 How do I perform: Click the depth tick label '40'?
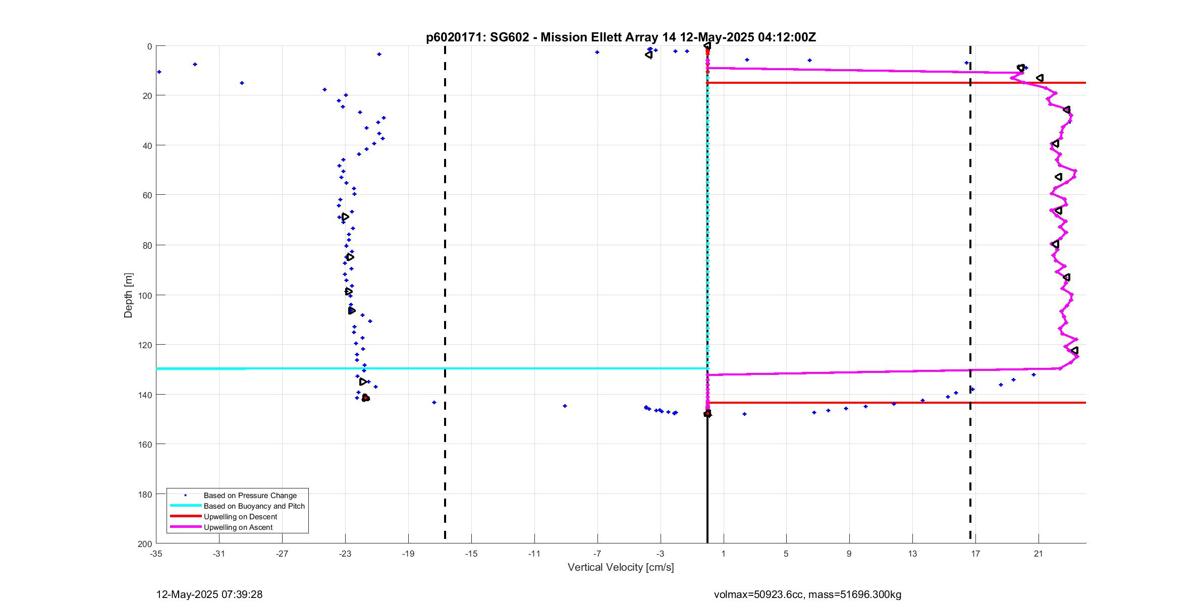pyautogui.click(x=146, y=146)
